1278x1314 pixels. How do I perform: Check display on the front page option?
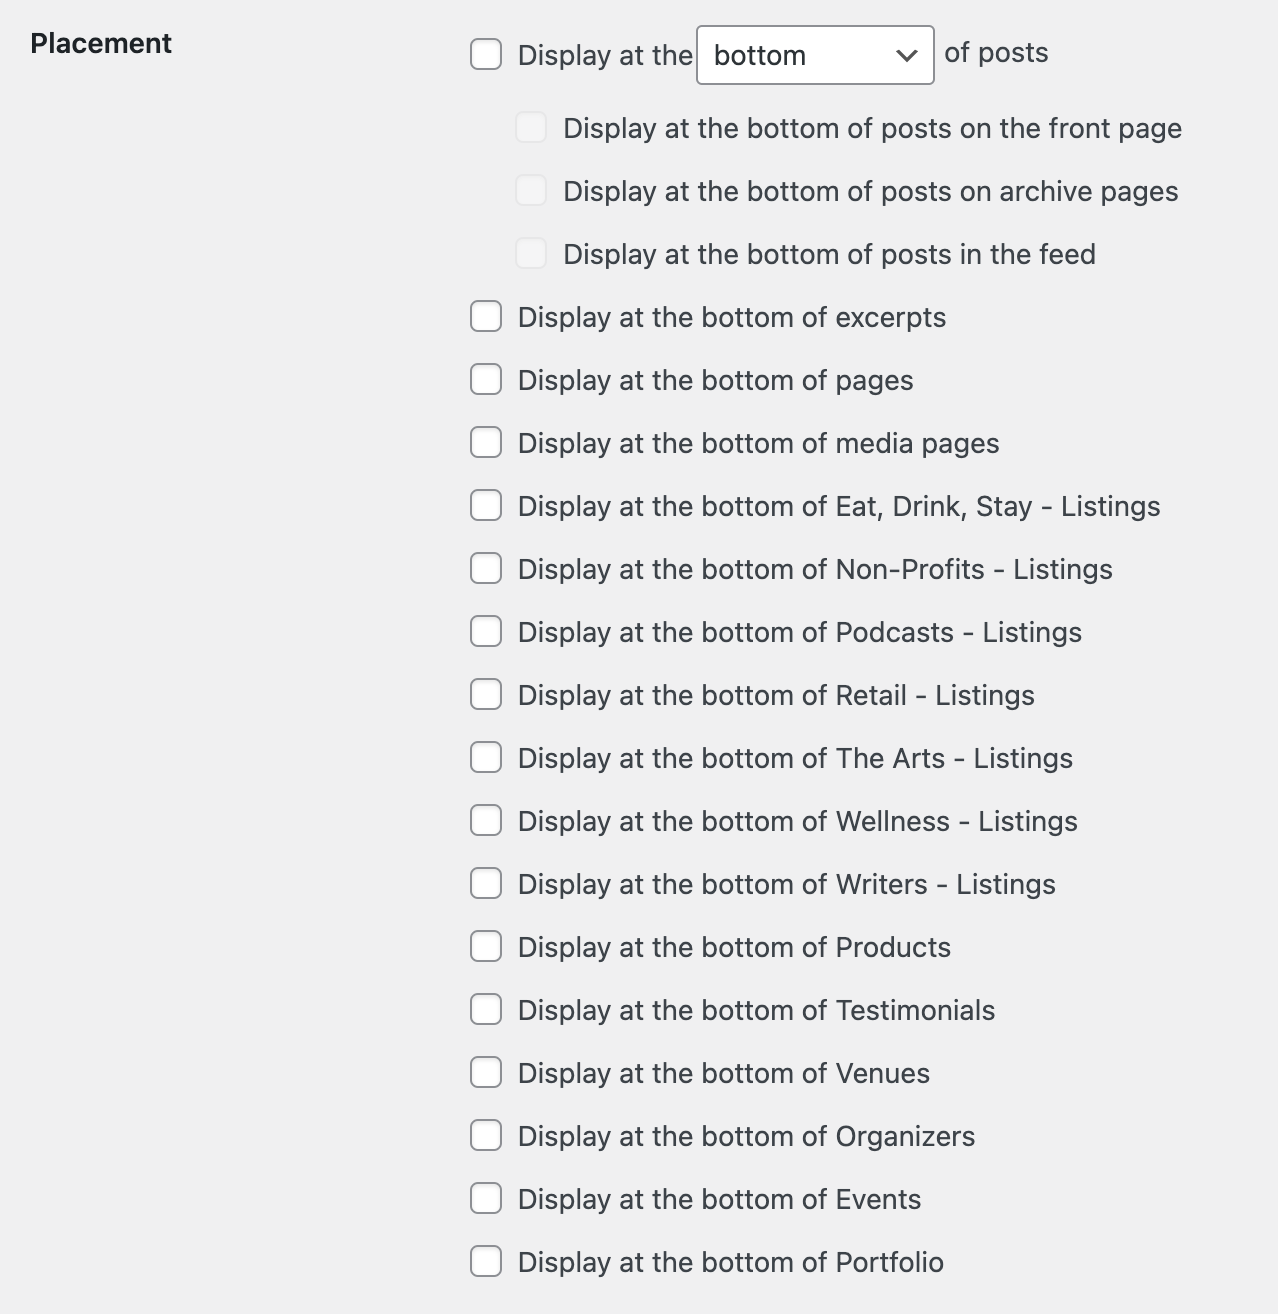(531, 128)
